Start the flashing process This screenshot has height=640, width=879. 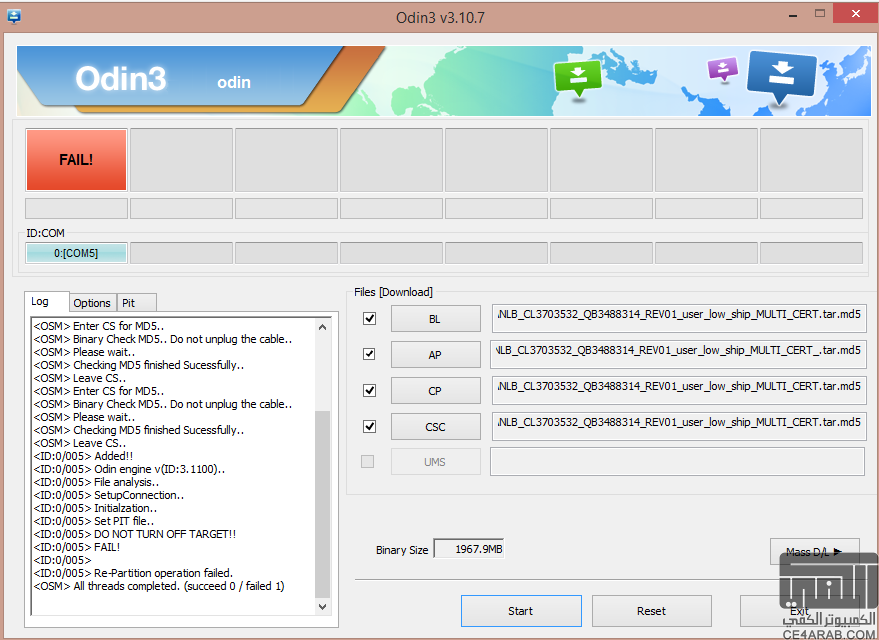(521, 611)
